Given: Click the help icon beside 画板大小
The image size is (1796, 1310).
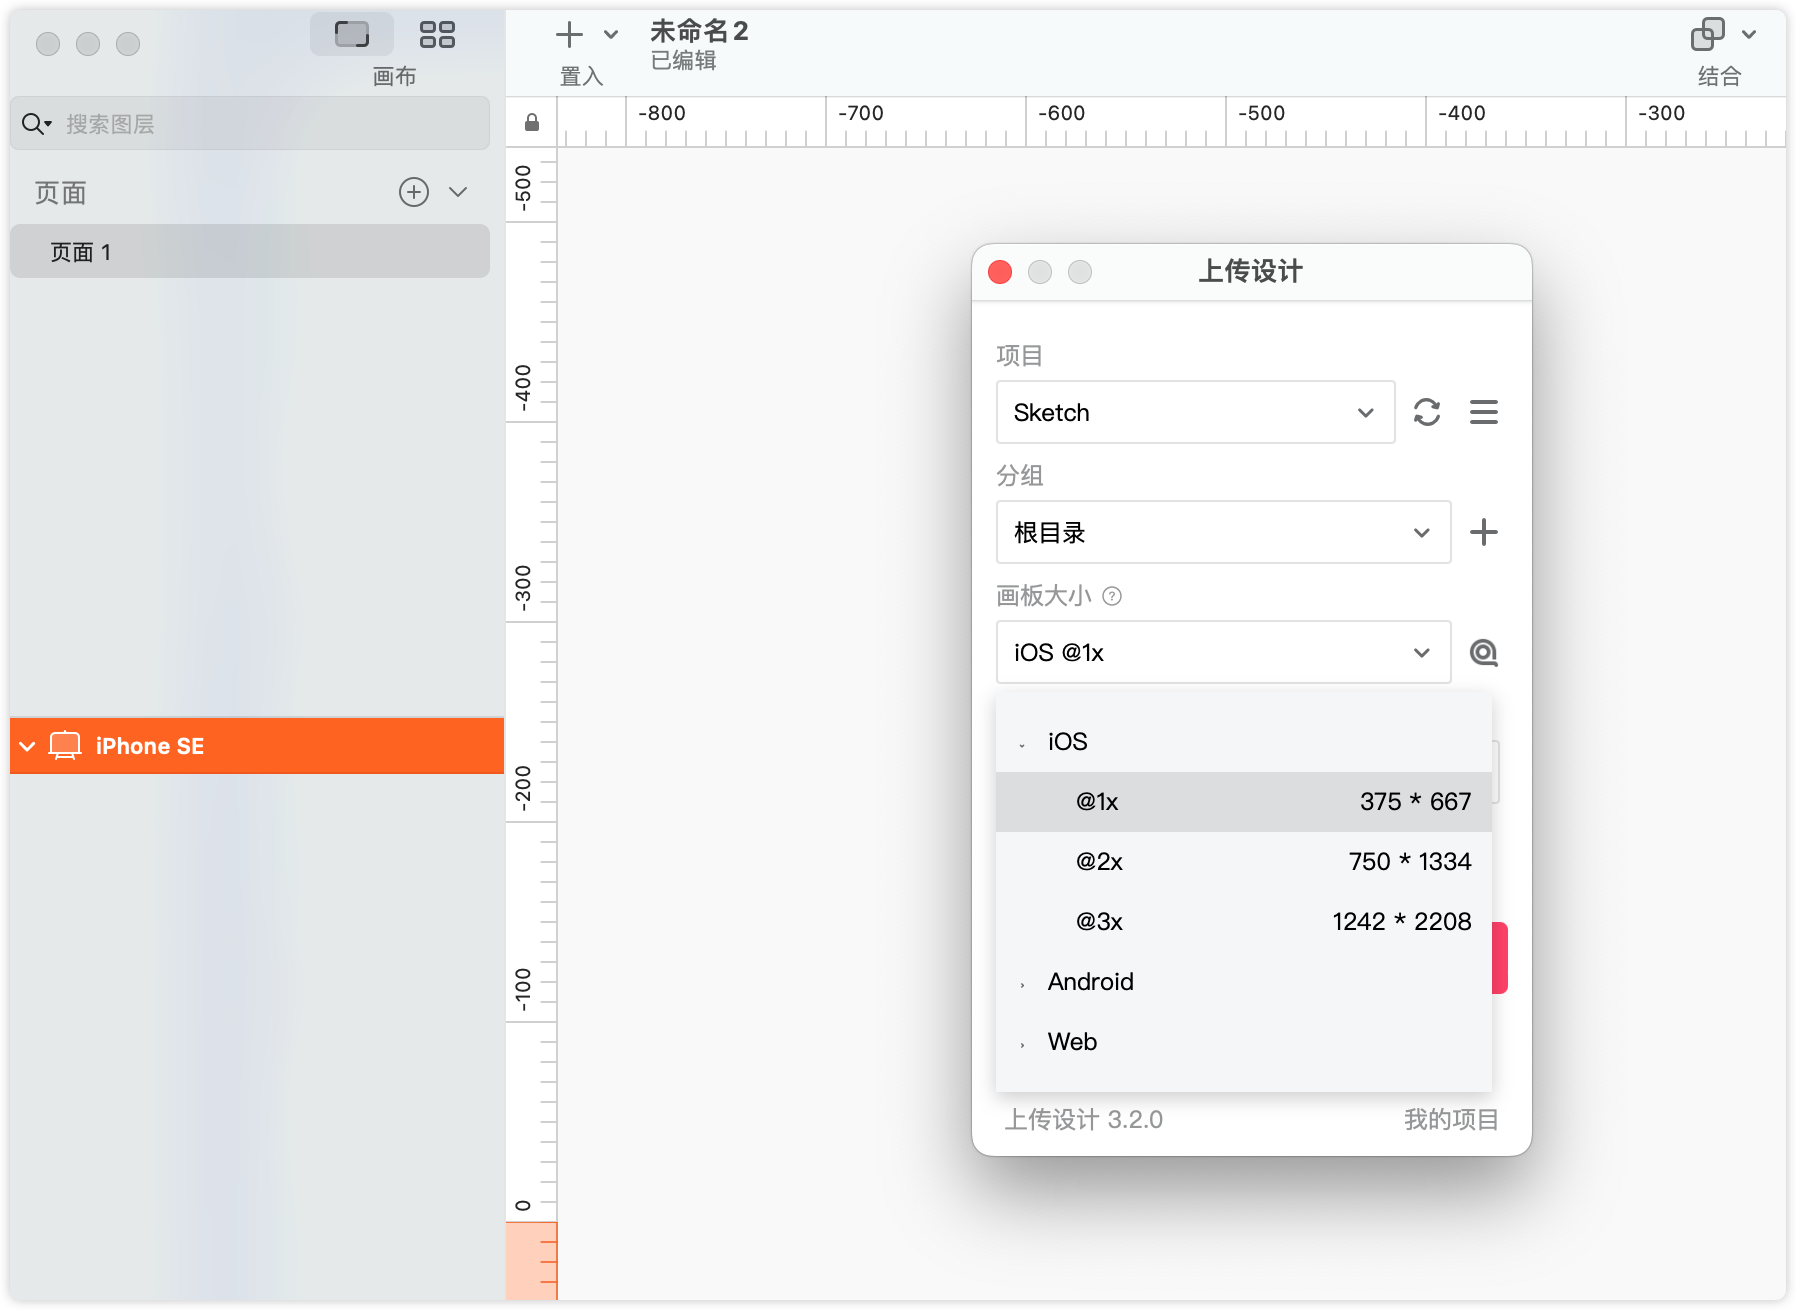Looking at the screenshot, I should [1112, 596].
